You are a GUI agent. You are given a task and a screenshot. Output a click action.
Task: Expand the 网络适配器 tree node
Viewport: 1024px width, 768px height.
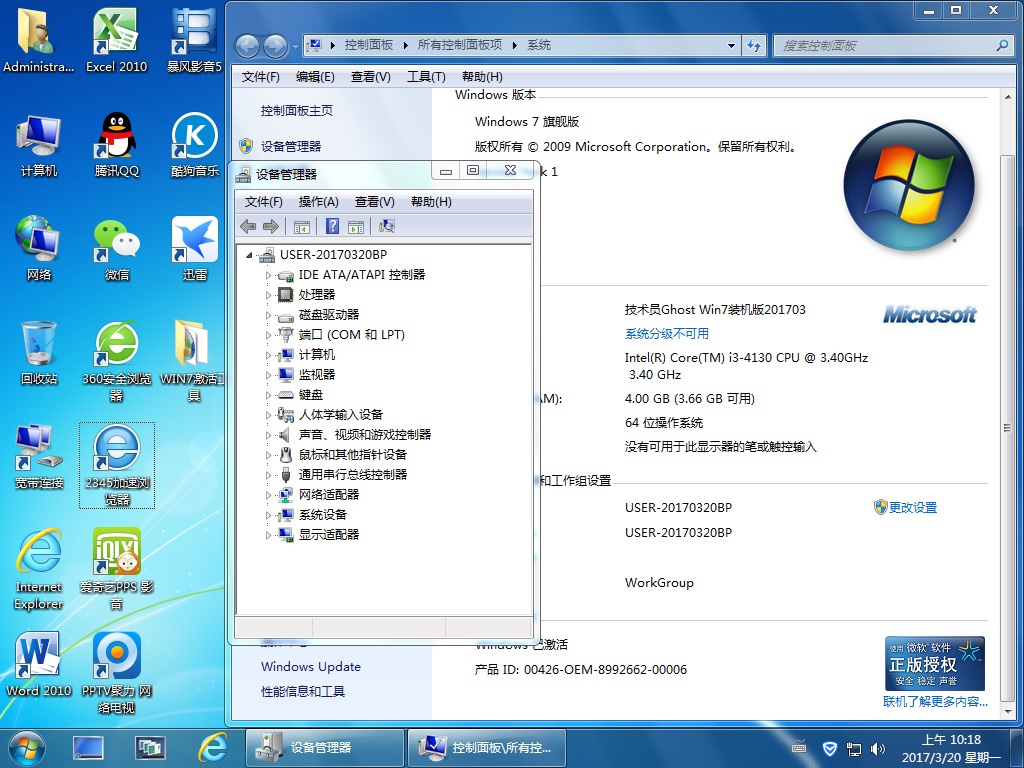(268, 496)
